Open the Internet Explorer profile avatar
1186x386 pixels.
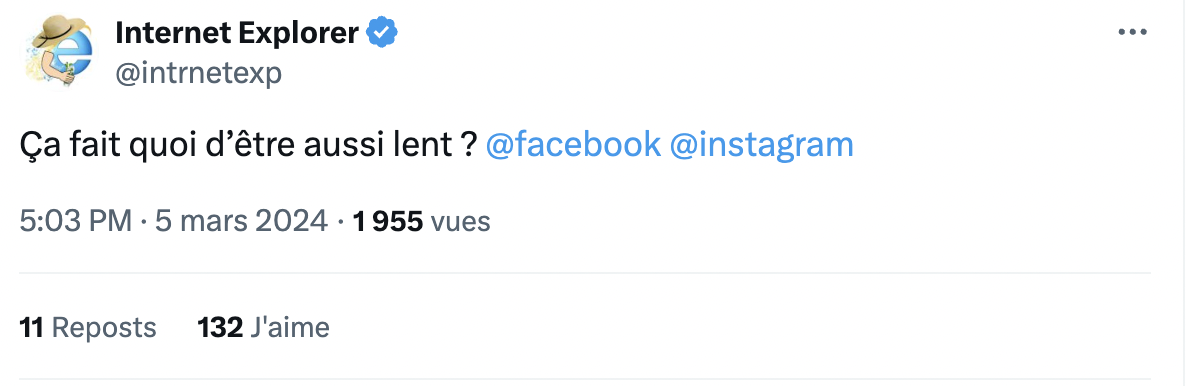point(58,52)
